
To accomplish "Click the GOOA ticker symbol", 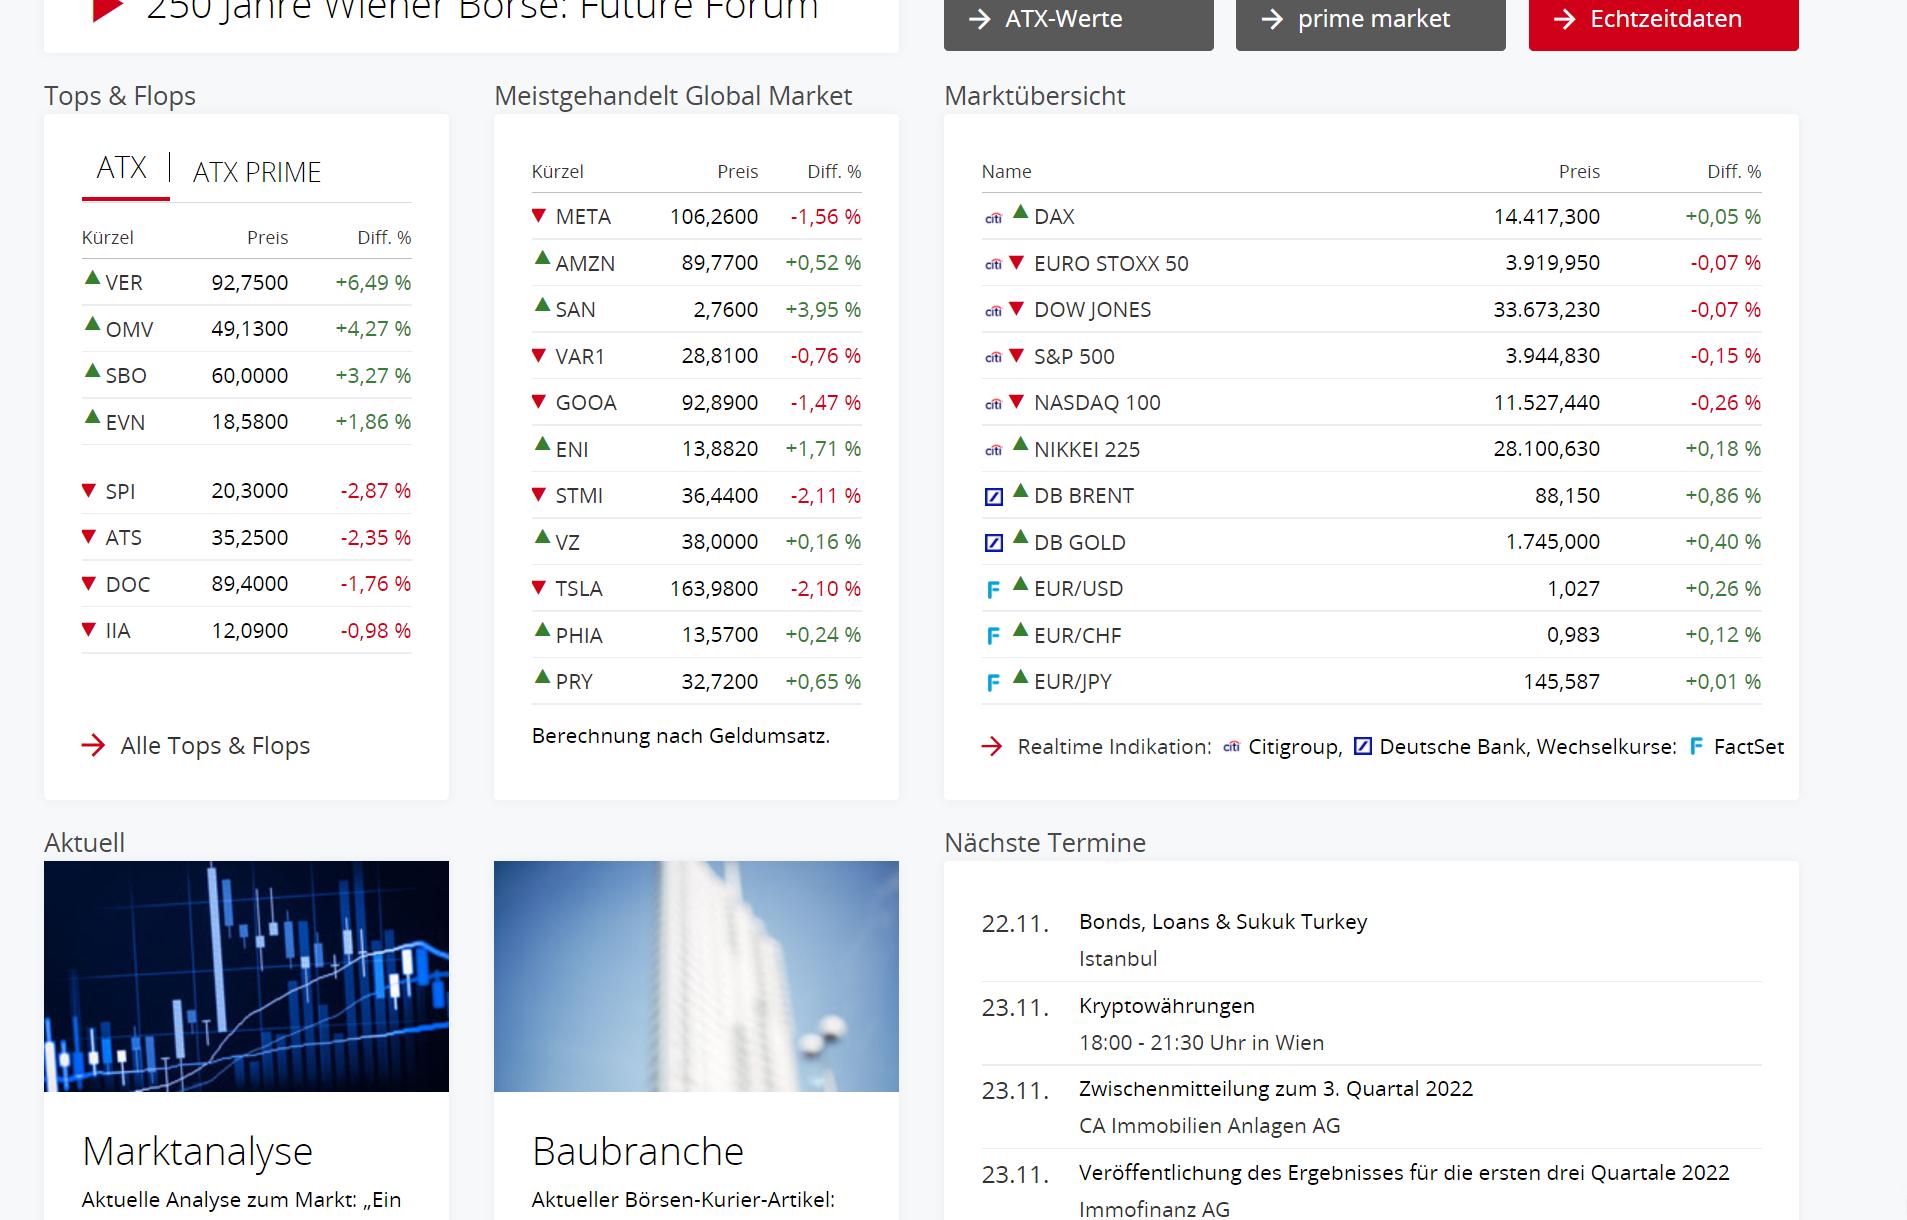I will (x=586, y=403).
